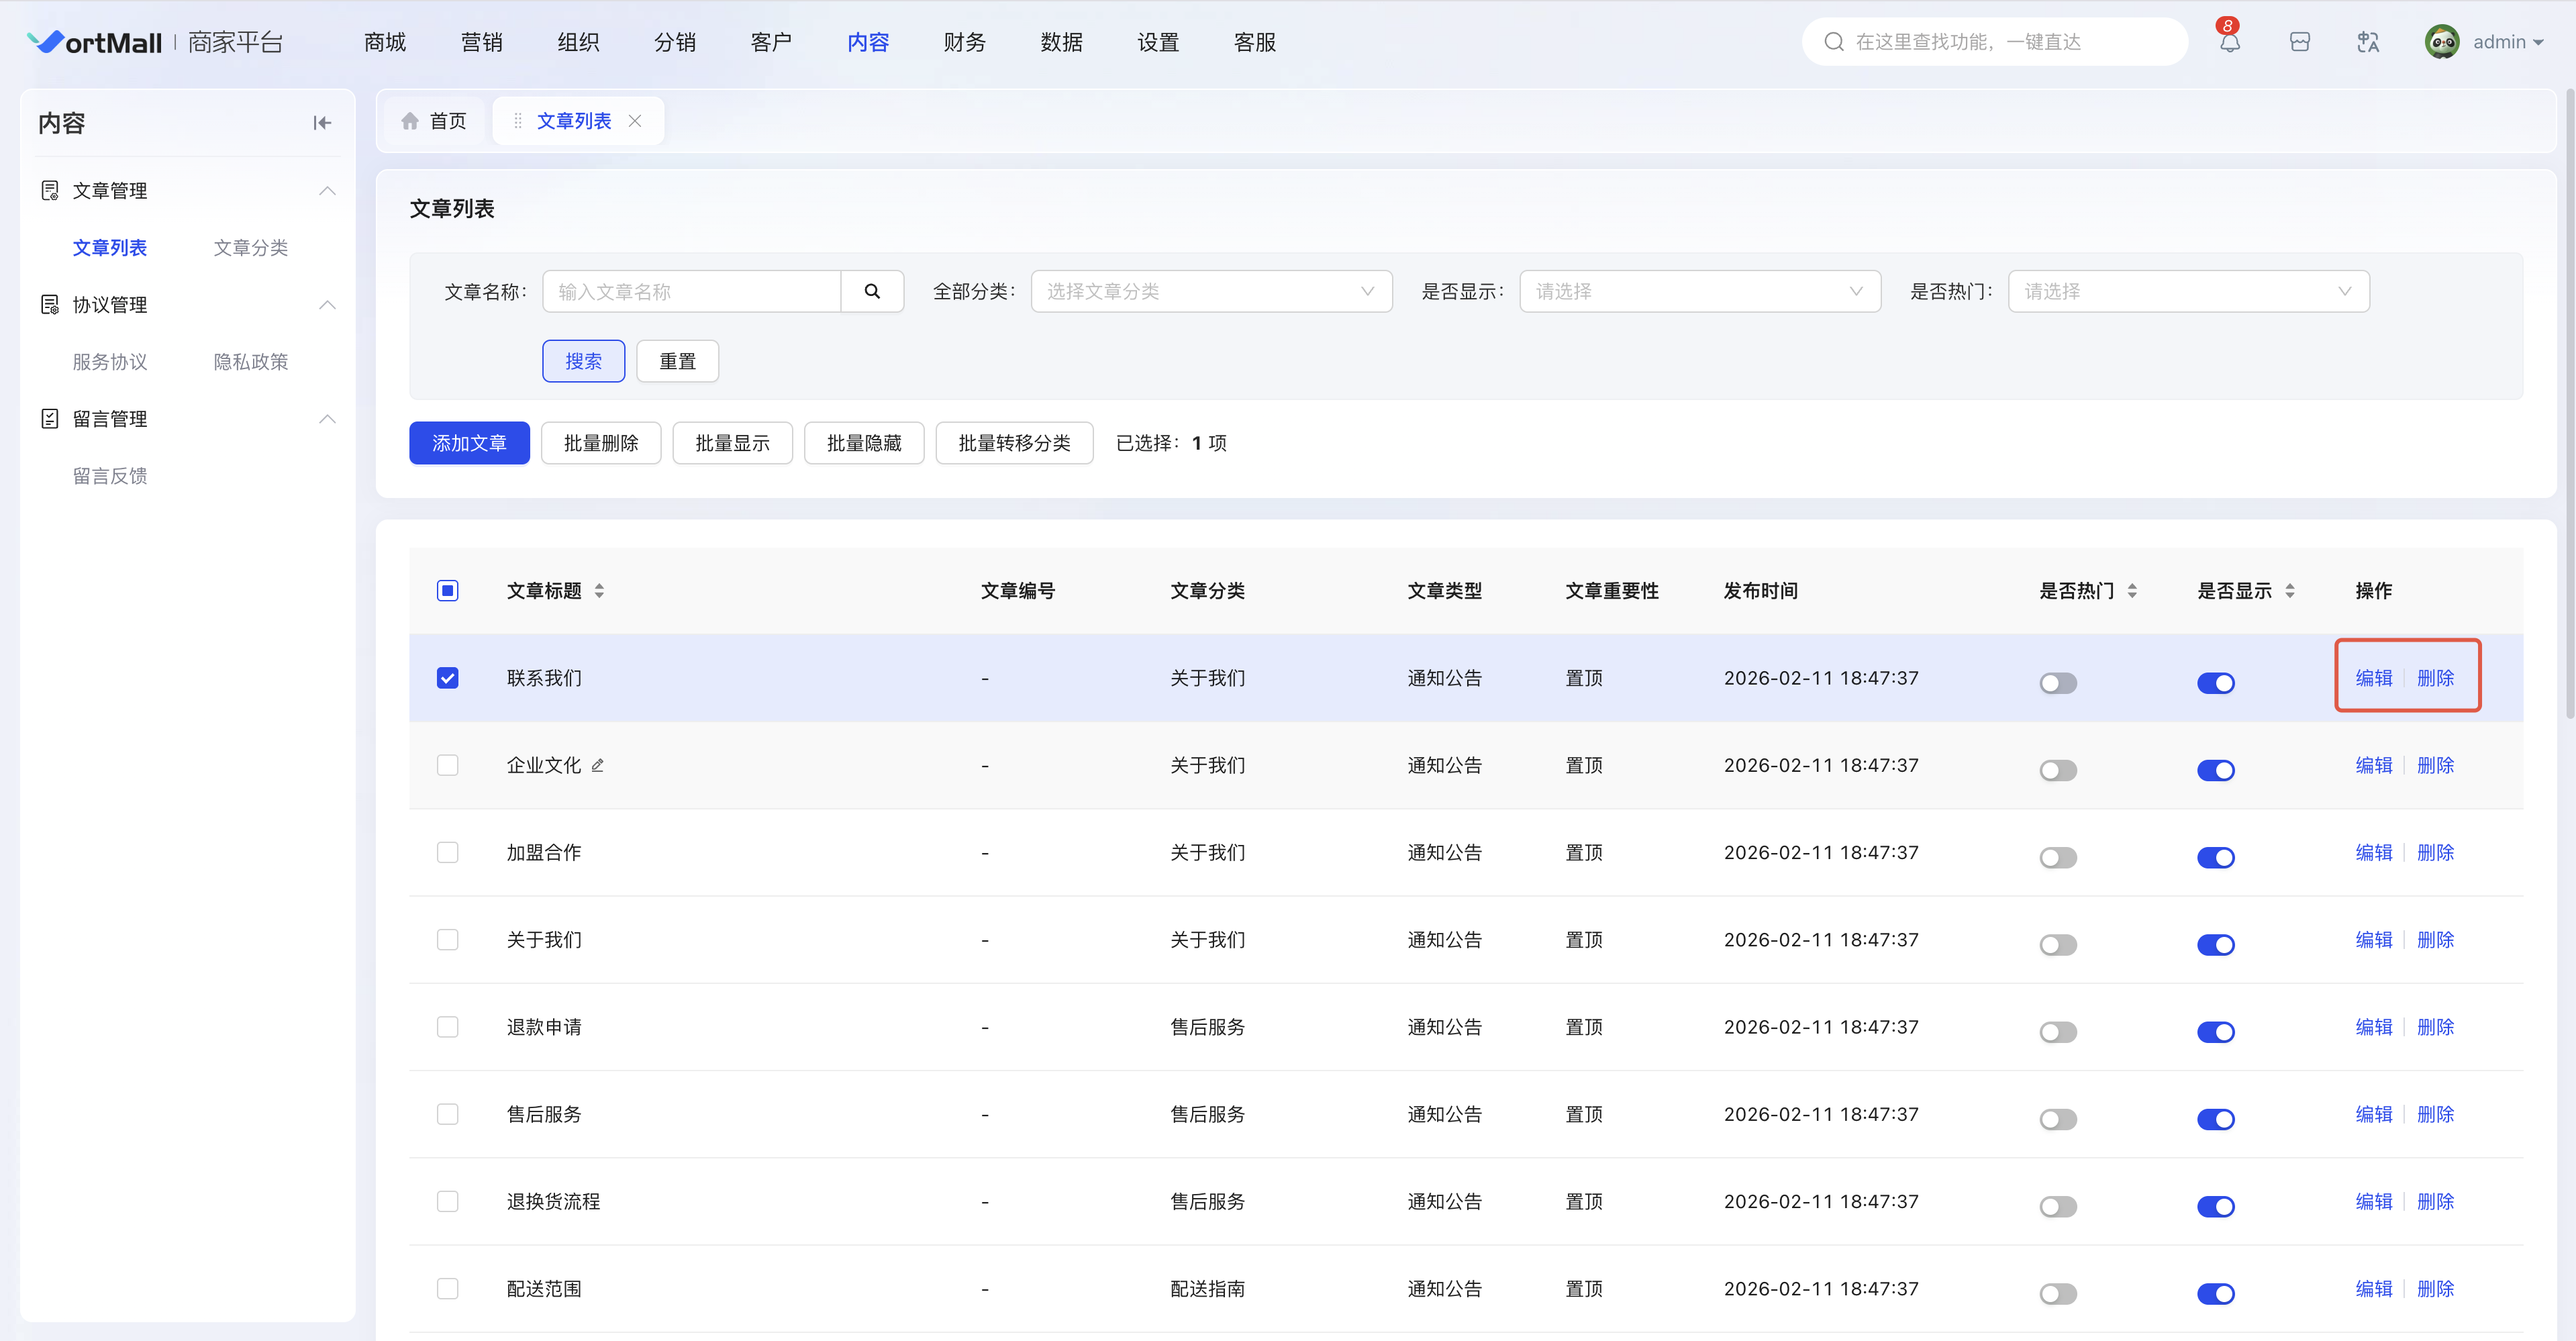Close the 文章列表 tab with X icon
This screenshot has width=2576, height=1341.
pyautogui.click(x=635, y=121)
